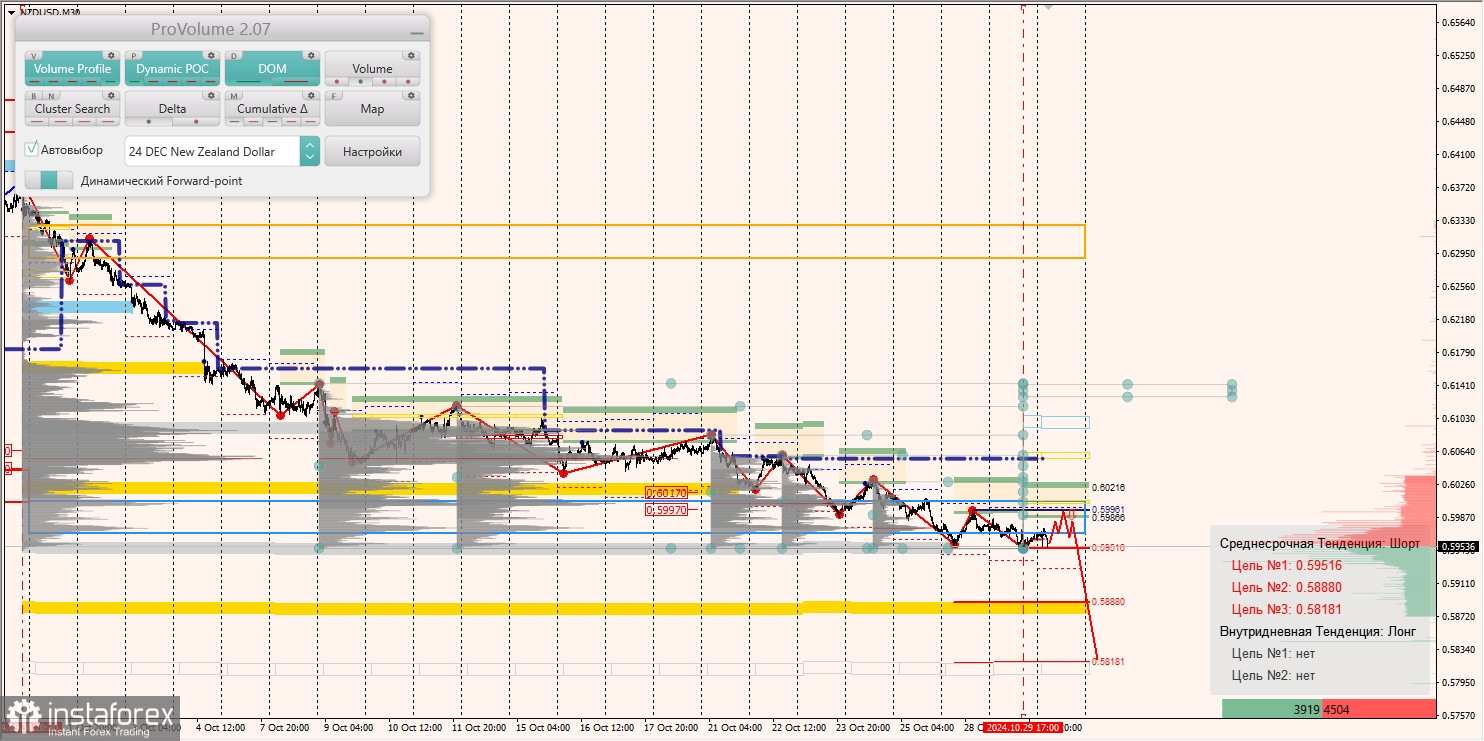Viewport: 1484px width, 741px height.
Task: Click the 0.63330 price scale value
Action: [1459, 220]
